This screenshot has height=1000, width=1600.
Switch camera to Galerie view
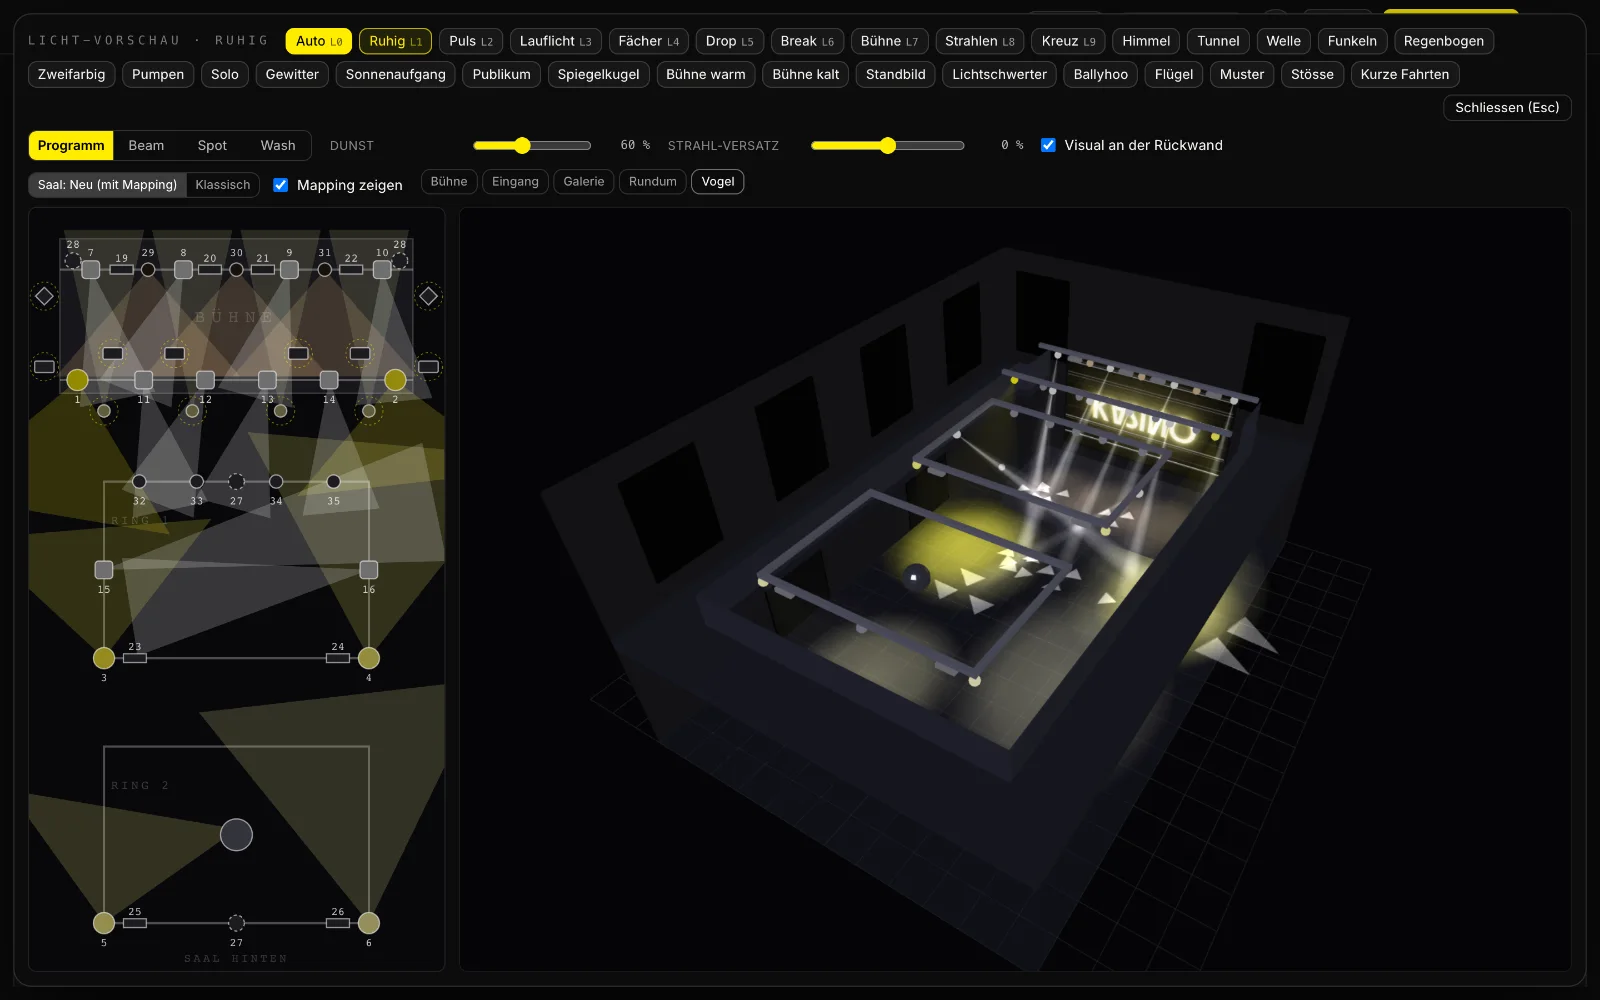[x=584, y=182]
